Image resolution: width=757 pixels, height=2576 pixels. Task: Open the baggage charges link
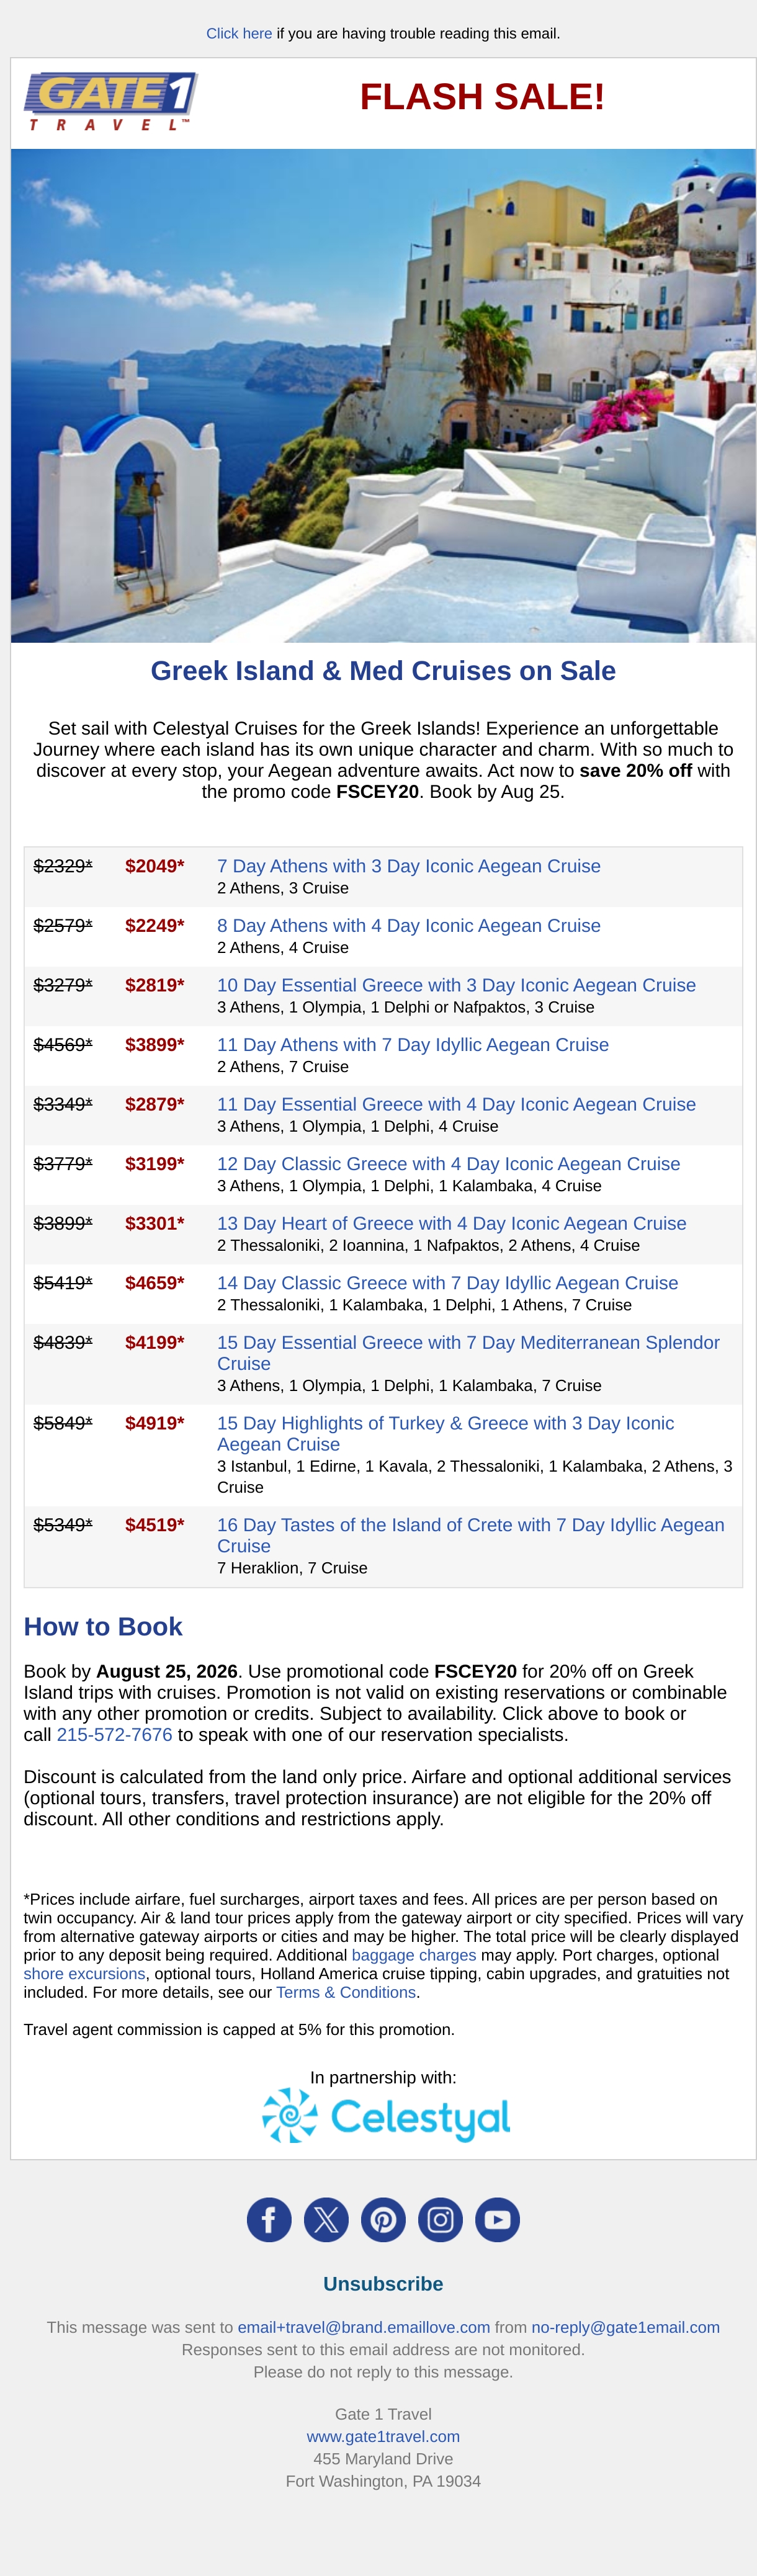coord(414,1954)
